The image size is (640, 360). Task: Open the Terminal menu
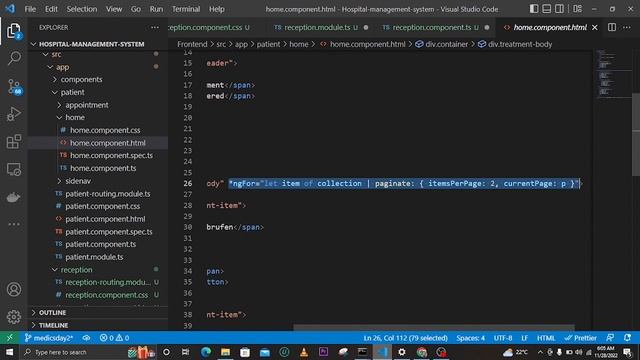click(x=186, y=9)
